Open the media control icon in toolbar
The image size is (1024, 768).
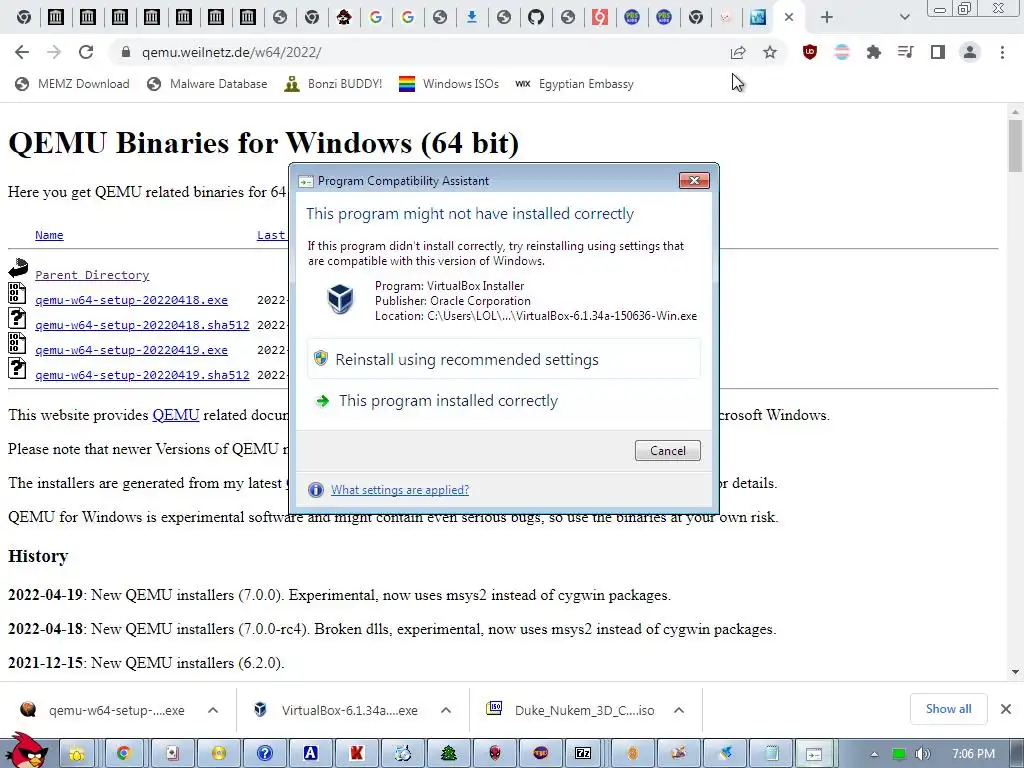(x=906, y=52)
